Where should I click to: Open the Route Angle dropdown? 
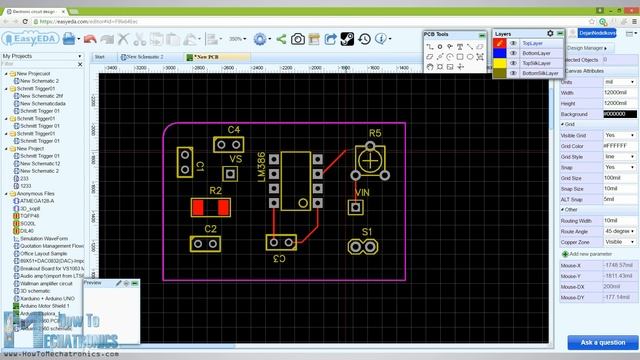[x=620, y=231]
